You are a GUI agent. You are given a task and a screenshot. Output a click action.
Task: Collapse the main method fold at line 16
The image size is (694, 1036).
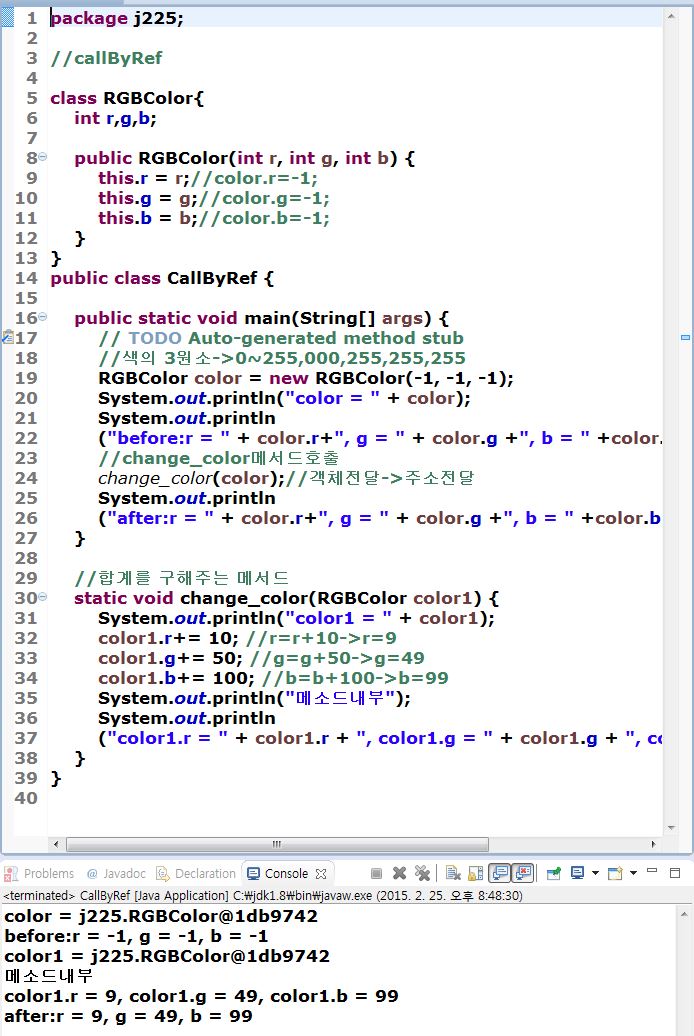coord(43,317)
